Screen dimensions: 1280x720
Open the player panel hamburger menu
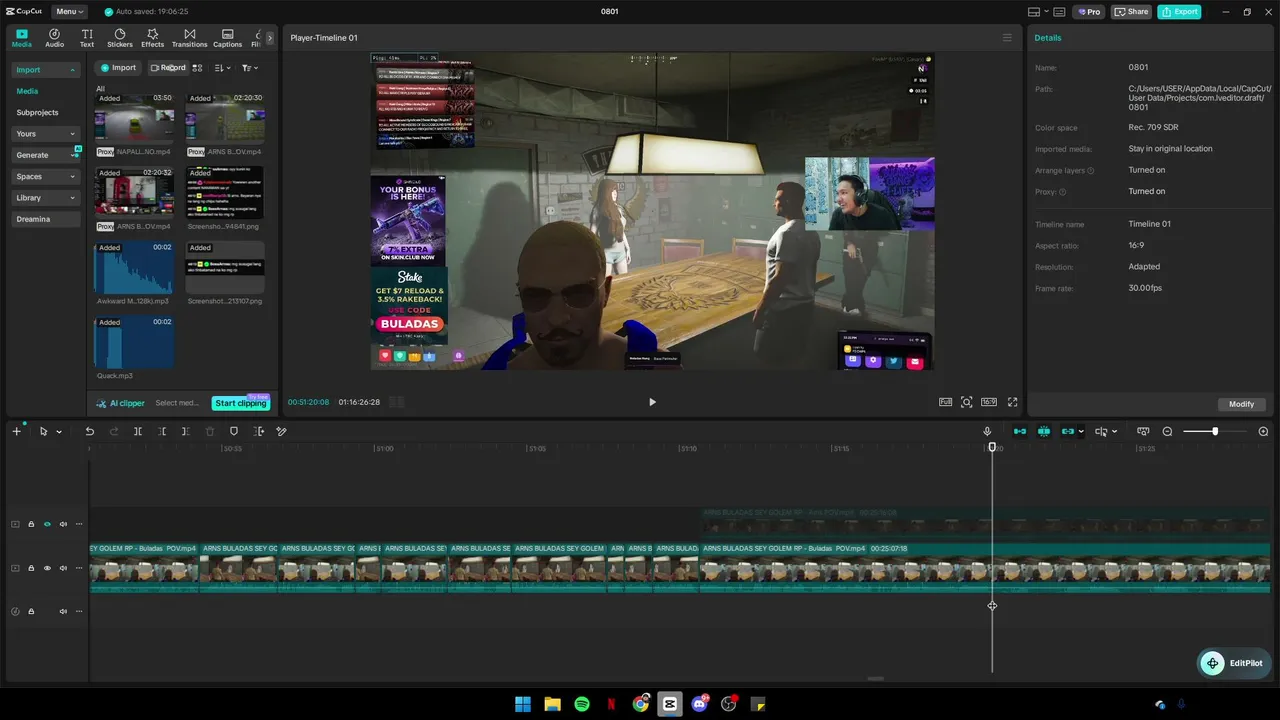(1007, 38)
